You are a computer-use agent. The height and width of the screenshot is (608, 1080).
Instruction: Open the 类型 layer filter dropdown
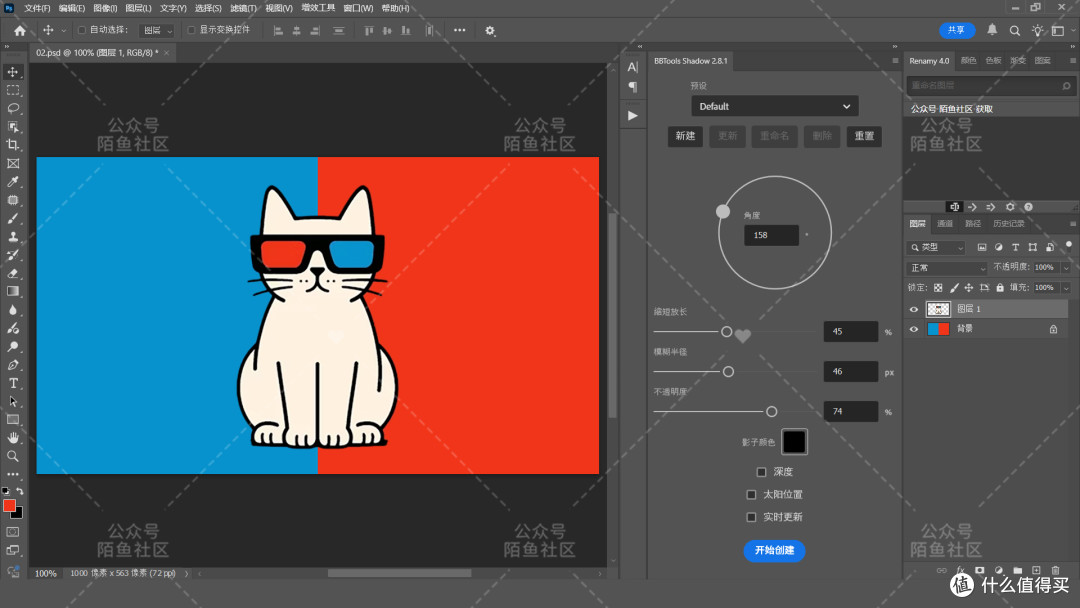[x=937, y=247]
